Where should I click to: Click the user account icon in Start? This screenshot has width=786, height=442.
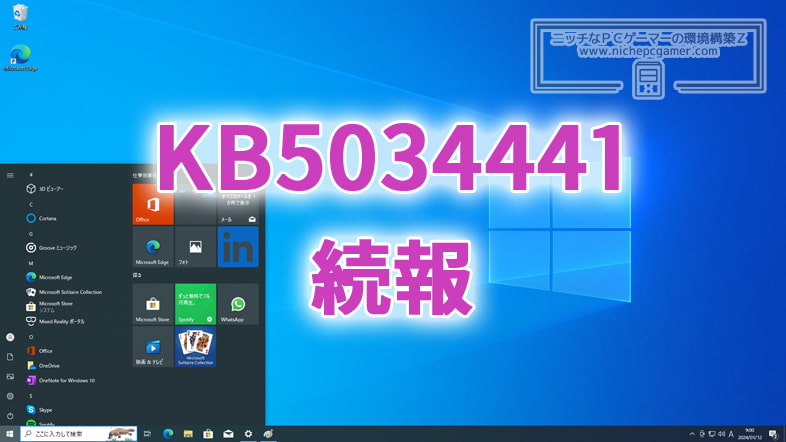(10, 337)
